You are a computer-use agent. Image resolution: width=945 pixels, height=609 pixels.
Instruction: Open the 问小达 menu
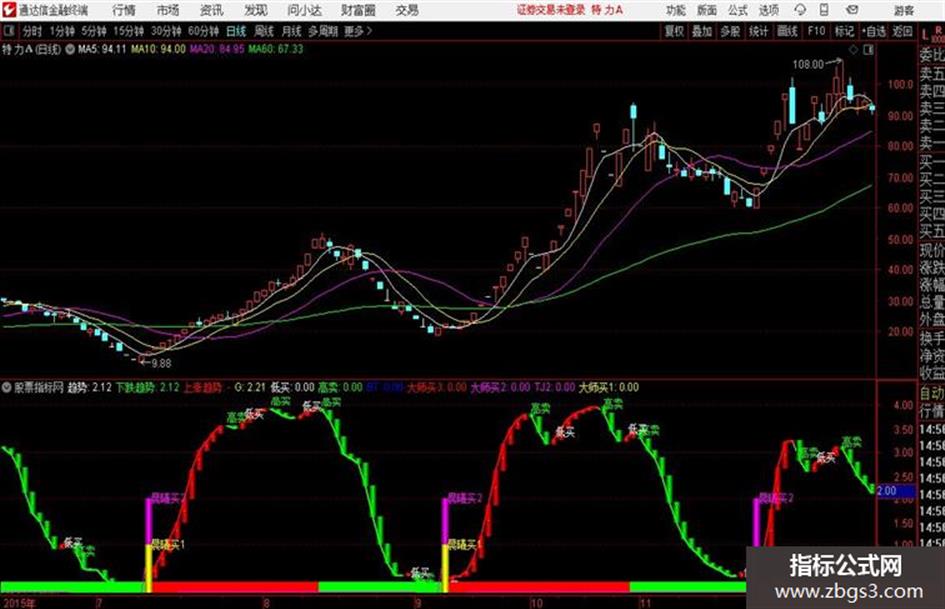coord(304,10)
